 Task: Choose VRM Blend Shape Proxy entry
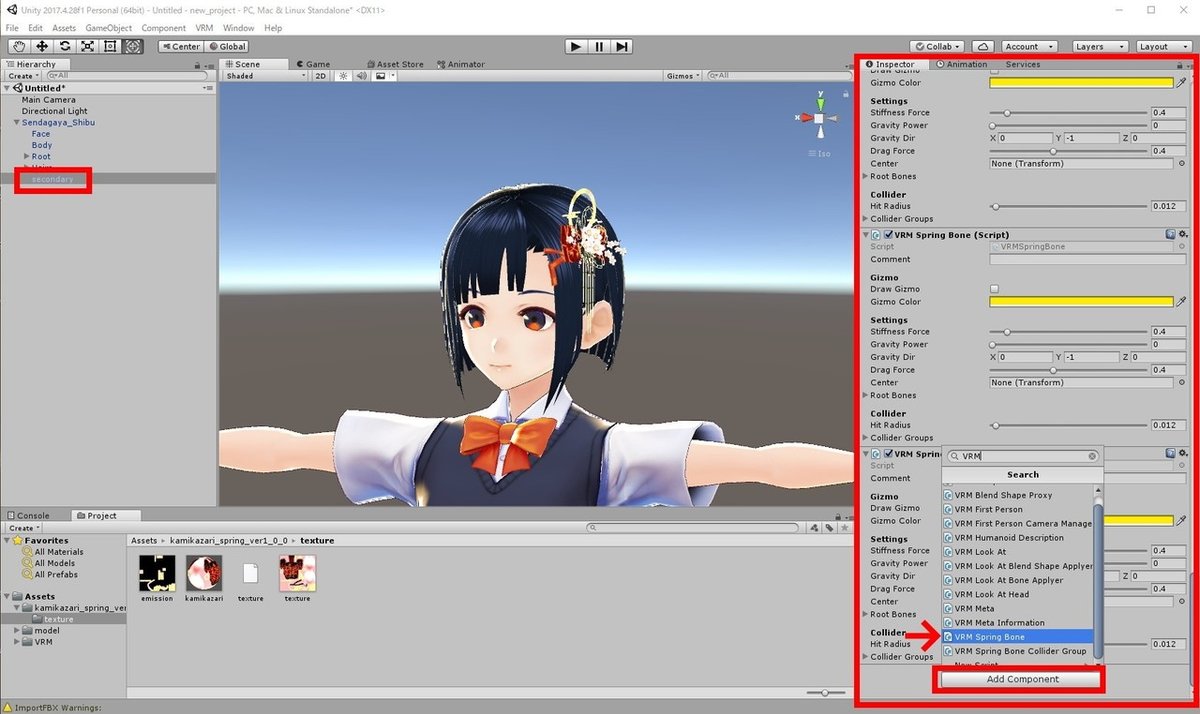click(1019, 495)
